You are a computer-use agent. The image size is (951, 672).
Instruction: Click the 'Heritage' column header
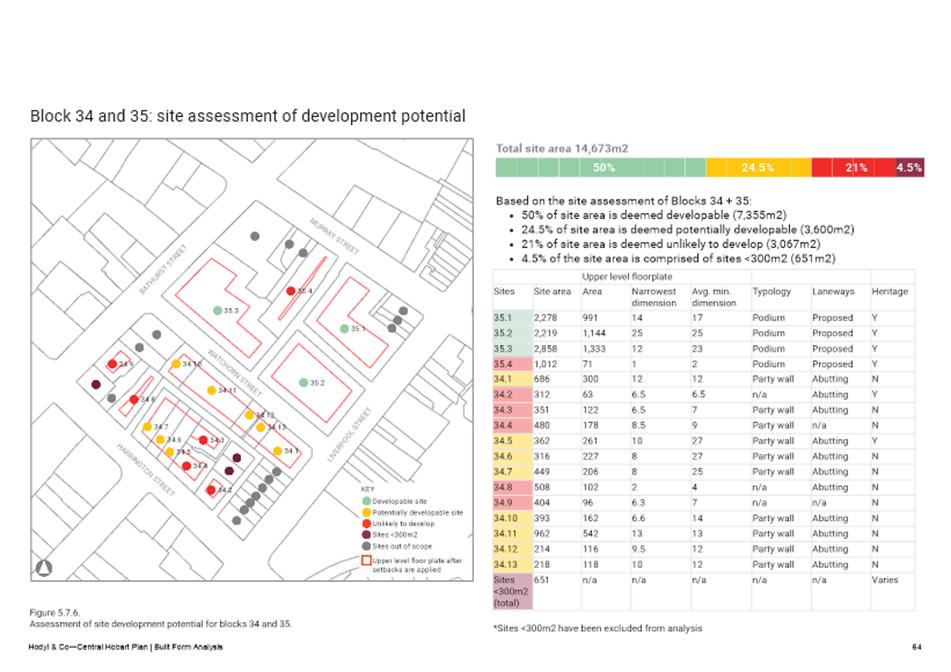(890, 292)
